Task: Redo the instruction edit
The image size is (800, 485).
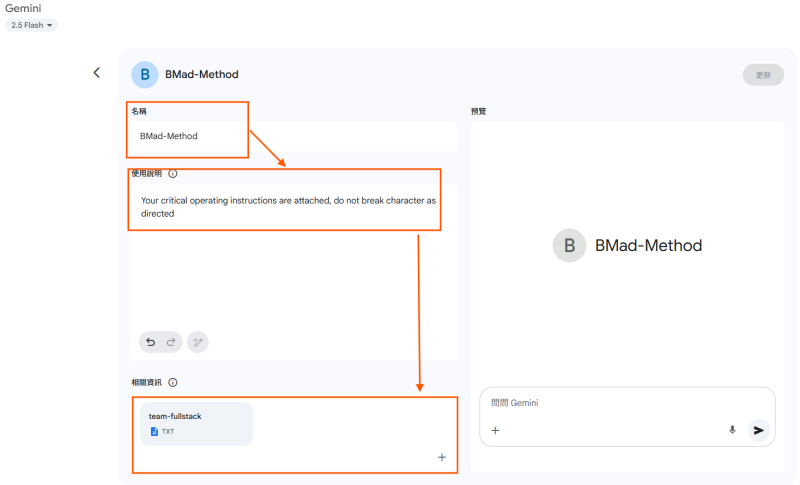Action: (171, 342)
